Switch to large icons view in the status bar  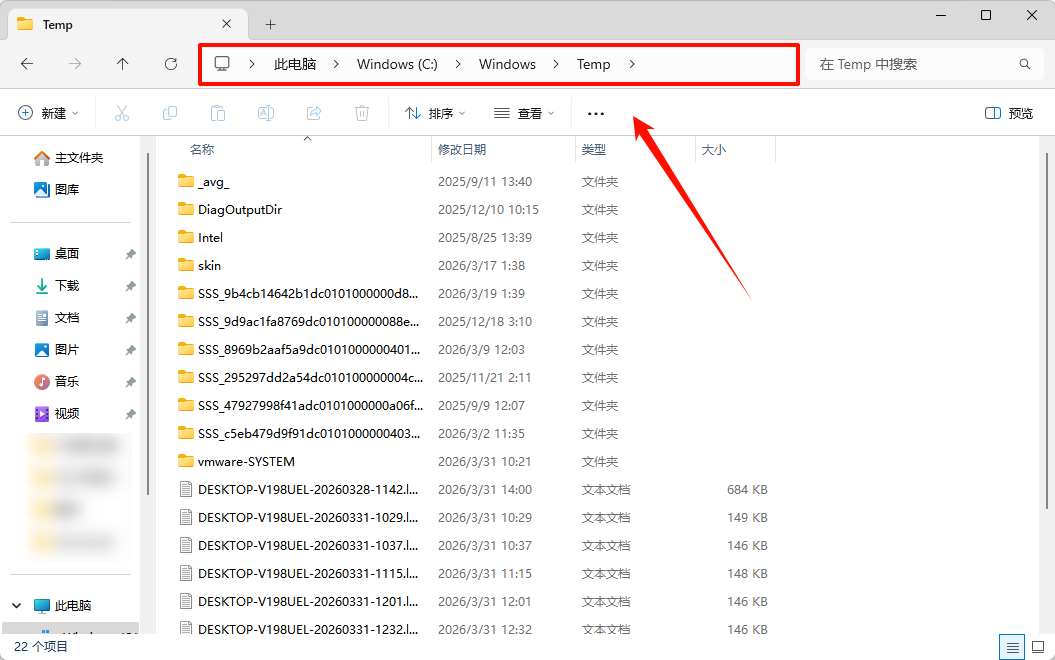click(1036, 646)
